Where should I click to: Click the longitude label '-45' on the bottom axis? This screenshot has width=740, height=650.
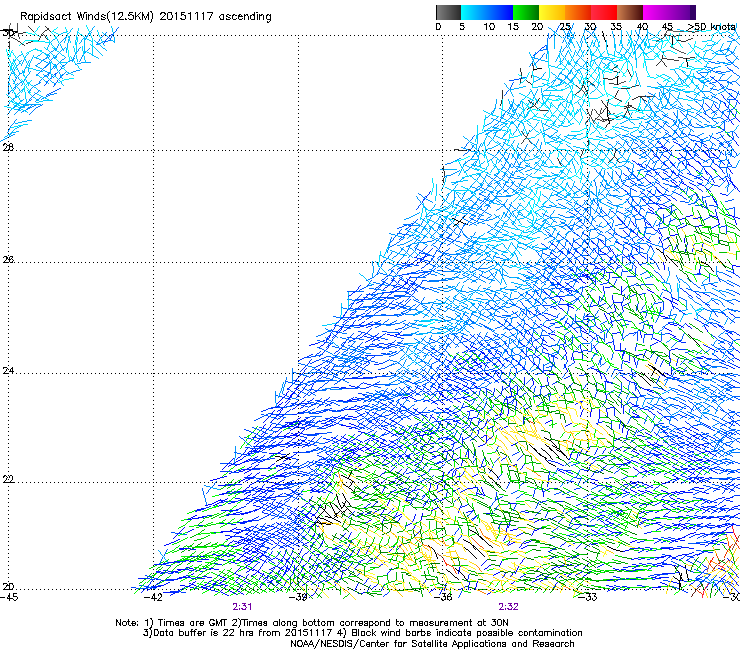(9, 598)
